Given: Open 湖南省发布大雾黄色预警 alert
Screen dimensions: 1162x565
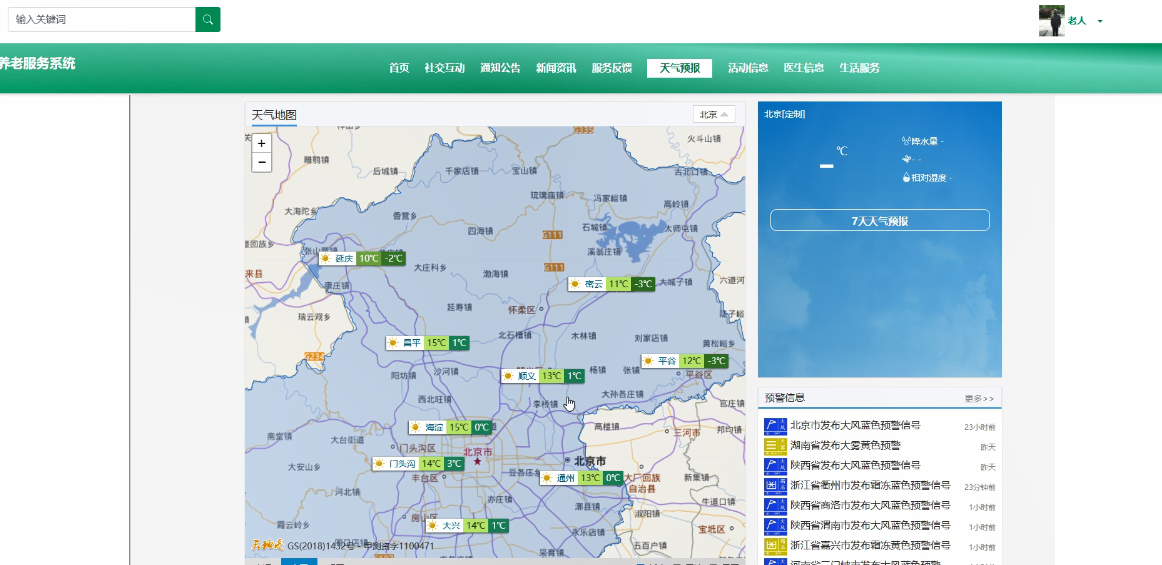Looking at the screenshot, I should pos(846,446).
